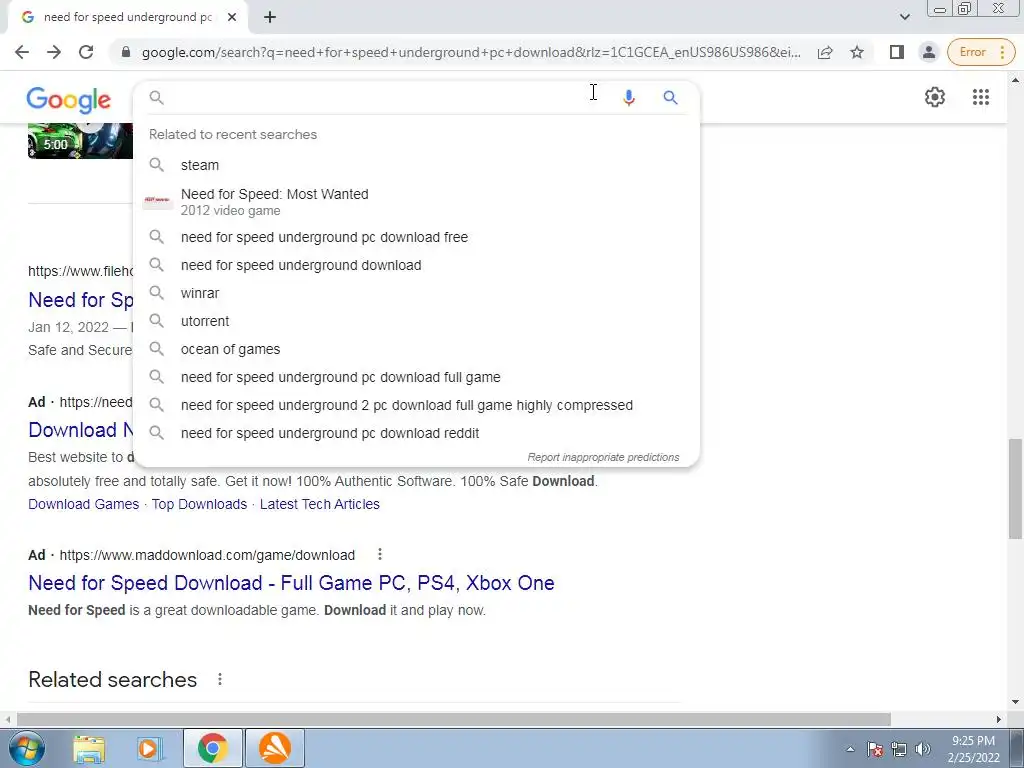
Task: Open the Windows Start menu
Action: pos(27,748)
